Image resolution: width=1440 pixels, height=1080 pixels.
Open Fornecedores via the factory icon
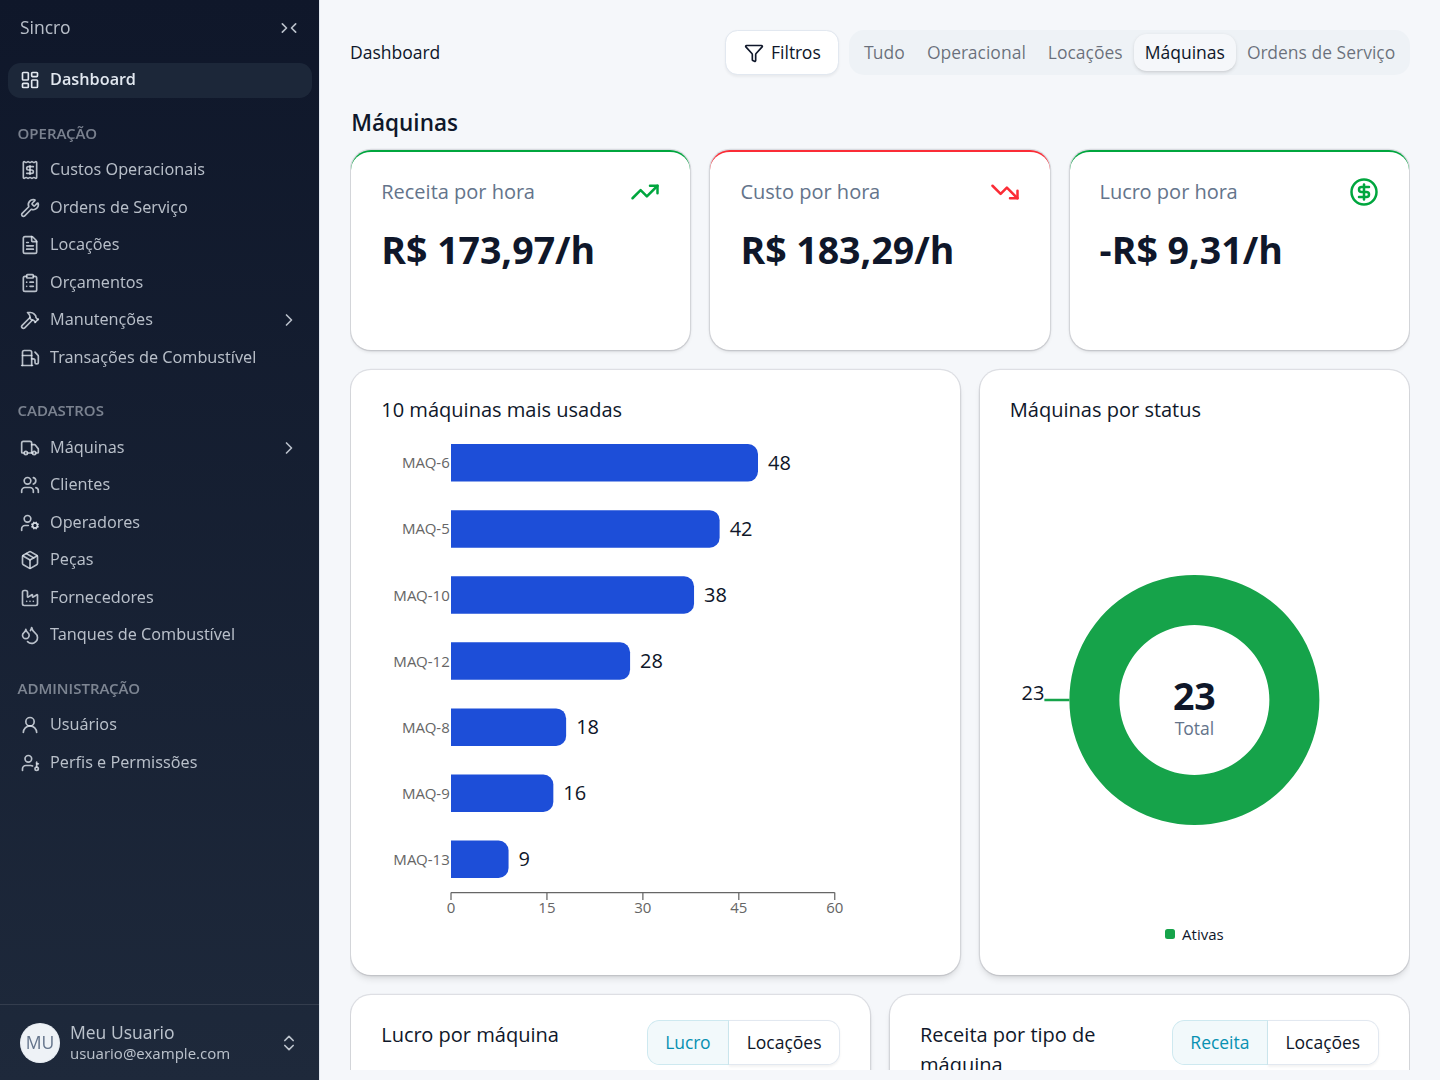coord(30,598)
